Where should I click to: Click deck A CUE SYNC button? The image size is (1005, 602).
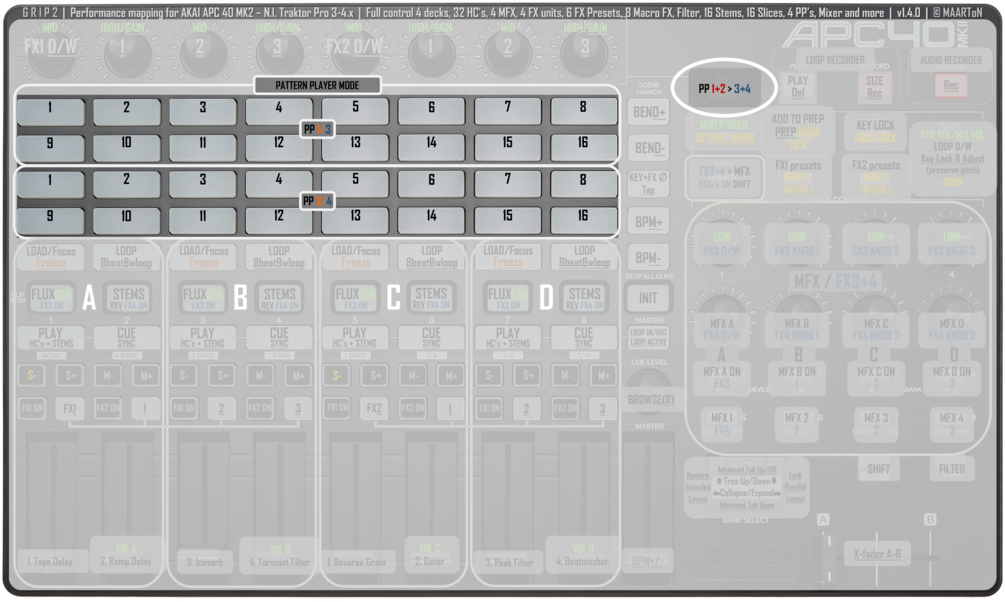(126, 337)
